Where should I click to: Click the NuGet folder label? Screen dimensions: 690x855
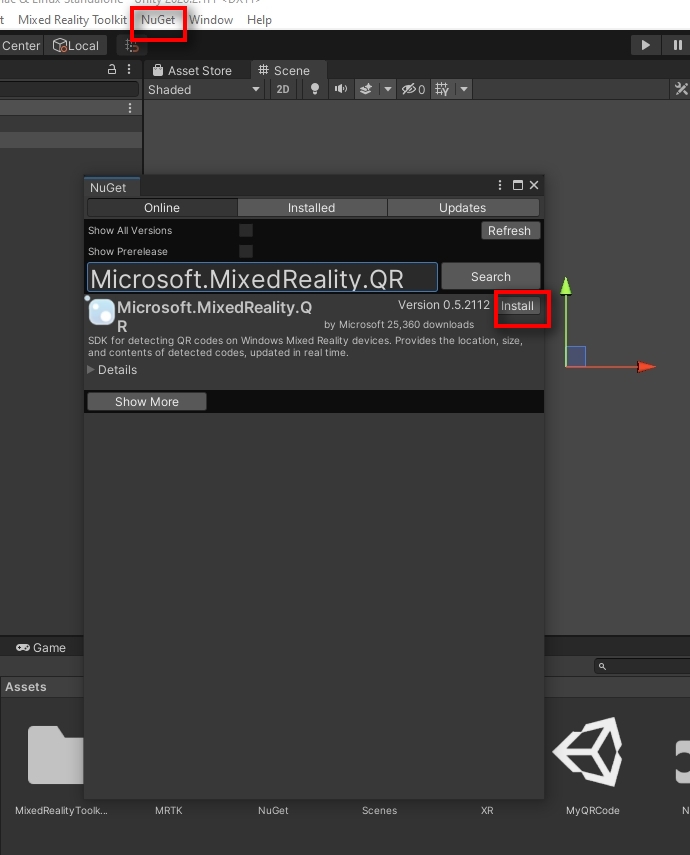(273, 810)
